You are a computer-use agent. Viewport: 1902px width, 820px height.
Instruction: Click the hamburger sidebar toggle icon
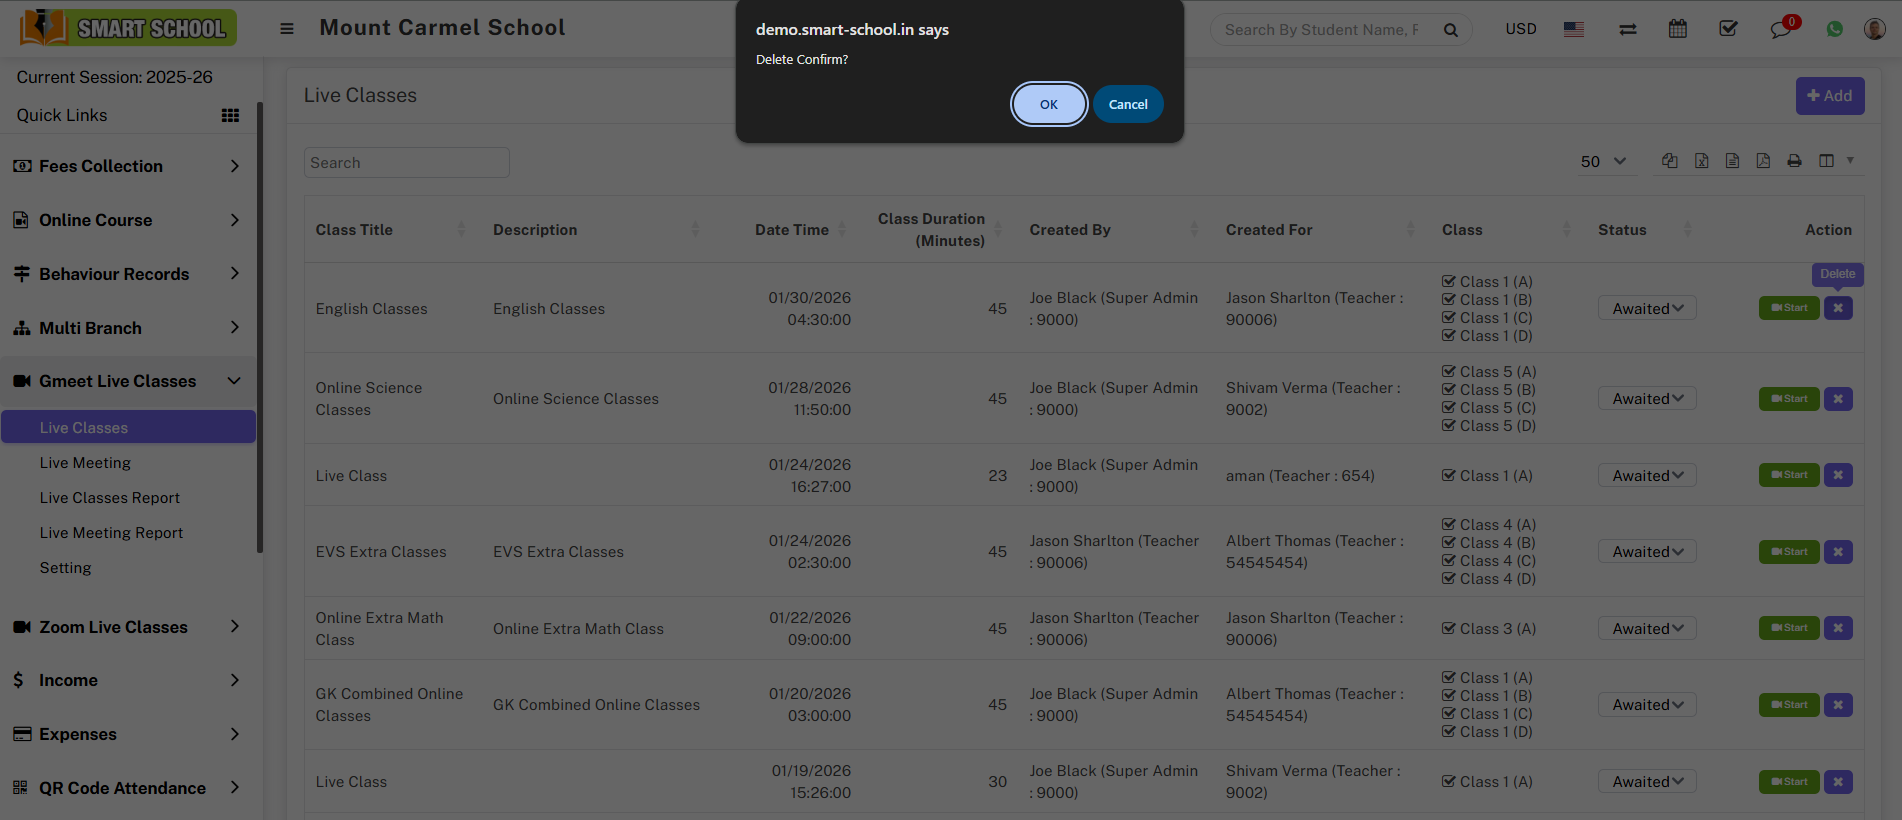(287, 29)
